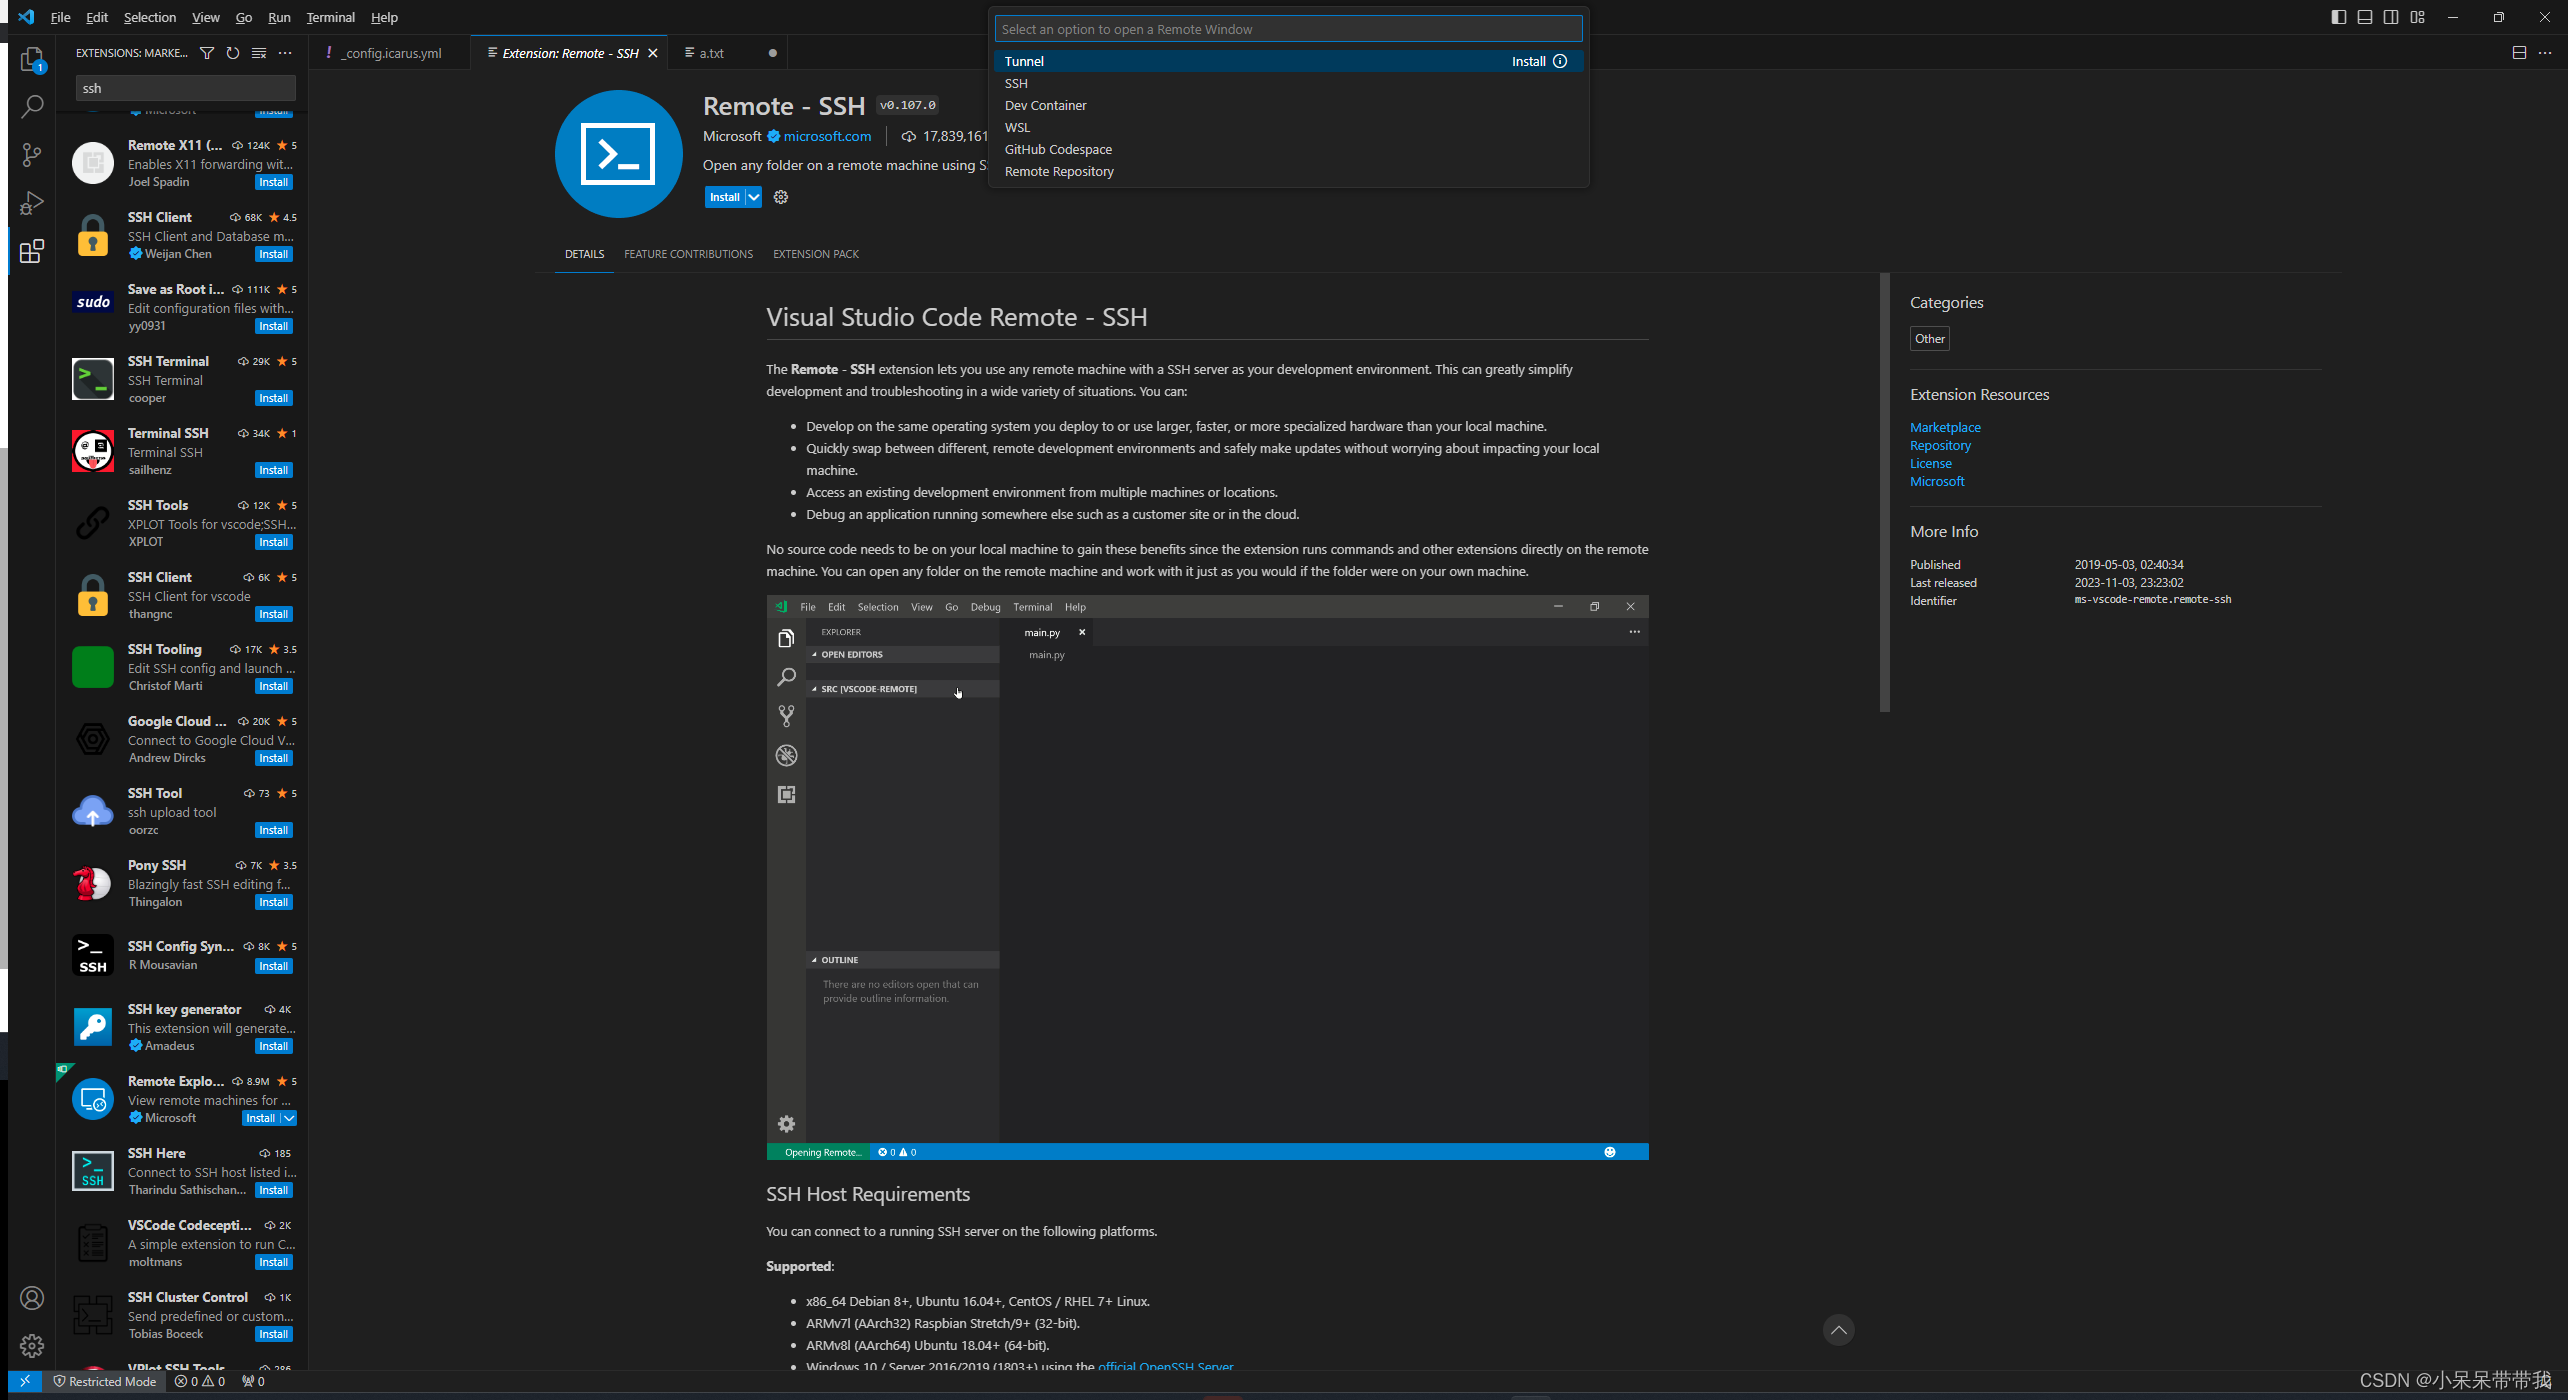Image resolution: width=2568 pixels, height=1400 pixels.
Task: Toggle Primary Side Bar visibility
Action: tap(2338, 17)
